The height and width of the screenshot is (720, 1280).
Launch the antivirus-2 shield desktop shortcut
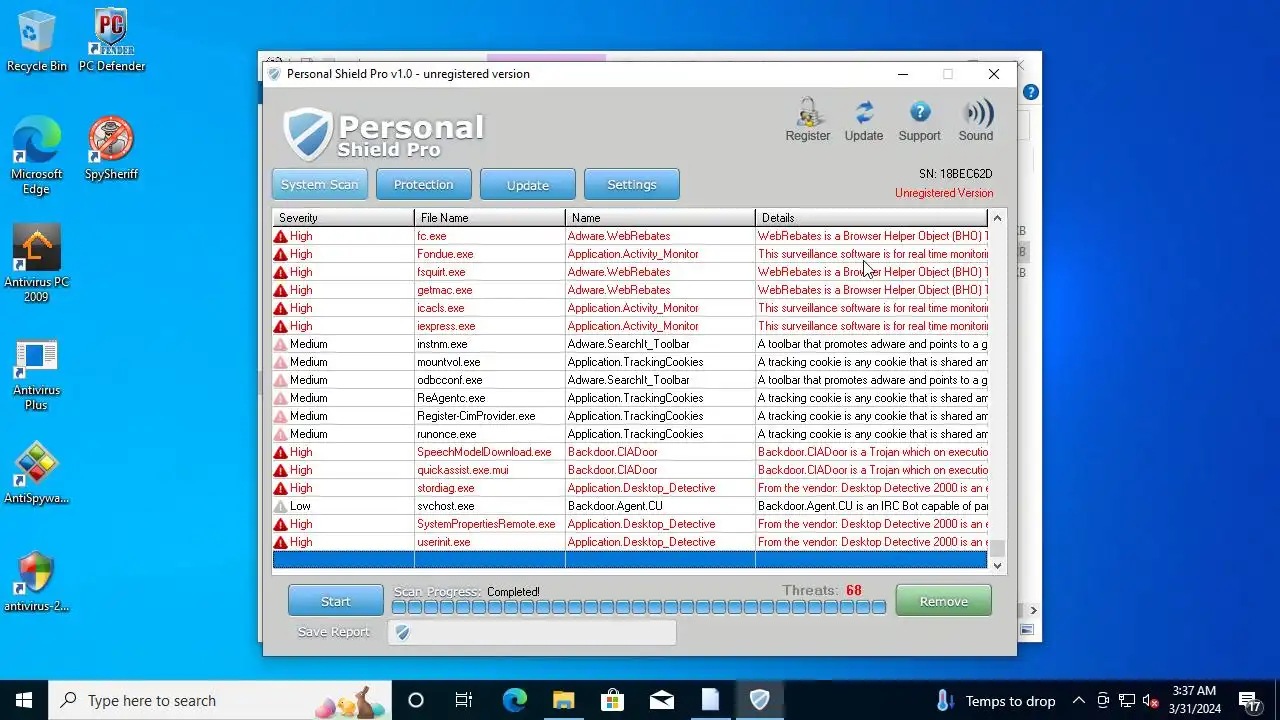click(x=37, y=581)
